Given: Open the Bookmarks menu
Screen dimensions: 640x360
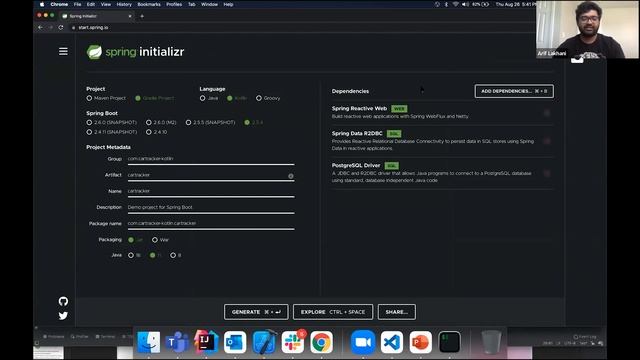Looking at the screenshot, I should click(149, 4).
